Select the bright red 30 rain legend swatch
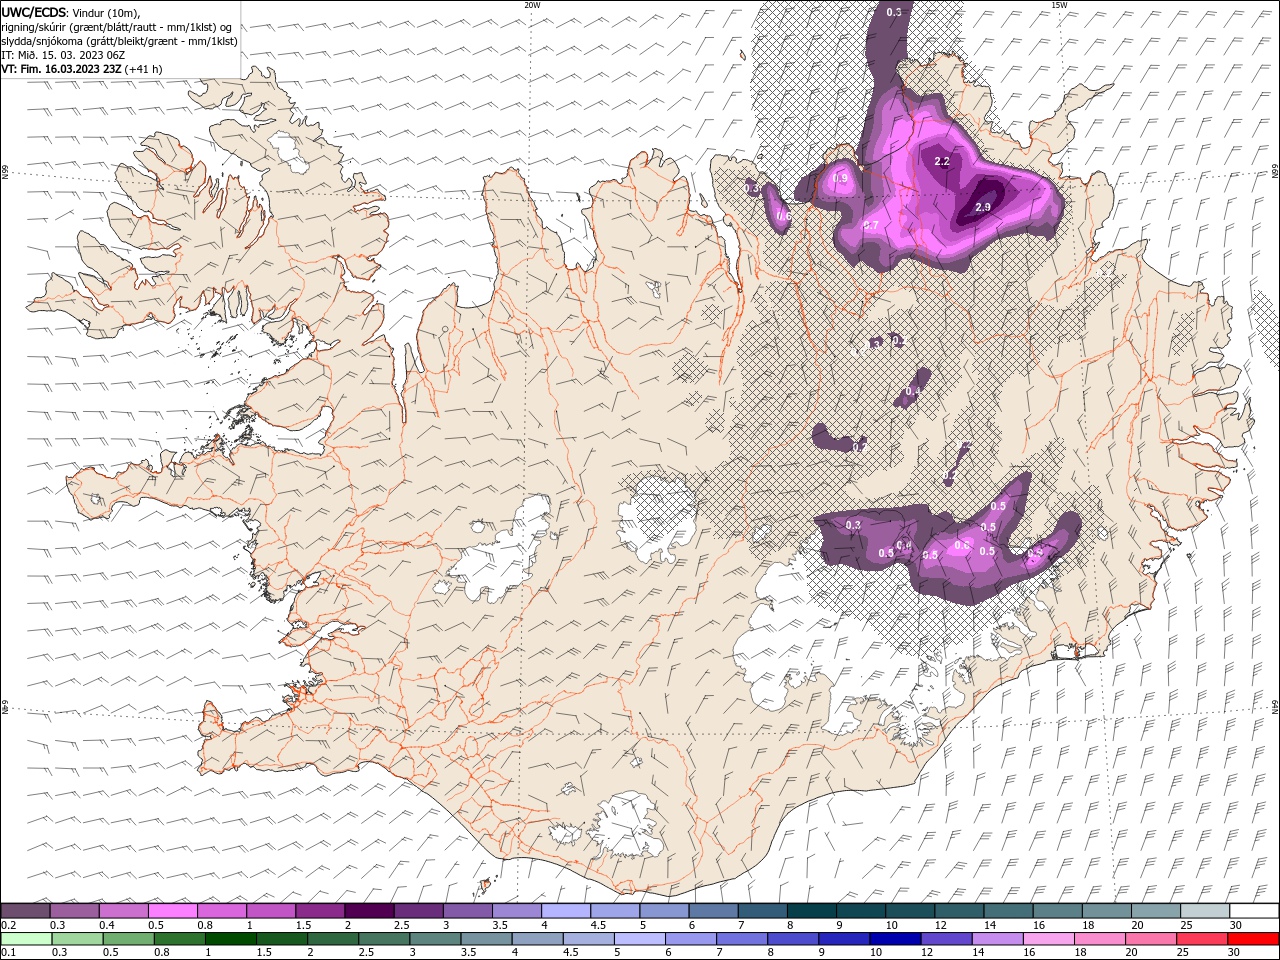1280x960 pixels. (x=1252, y=939)
